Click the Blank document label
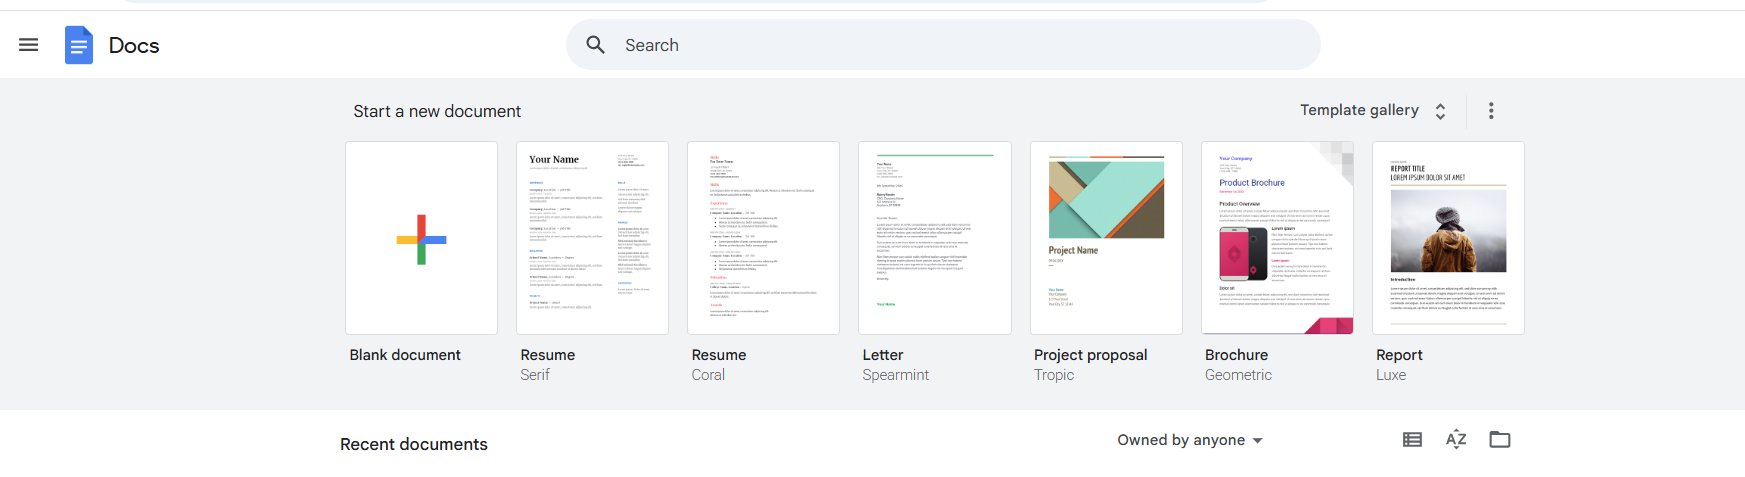Screen dimensions: 1745x477 pyautogui.click(x=405, y=355)
